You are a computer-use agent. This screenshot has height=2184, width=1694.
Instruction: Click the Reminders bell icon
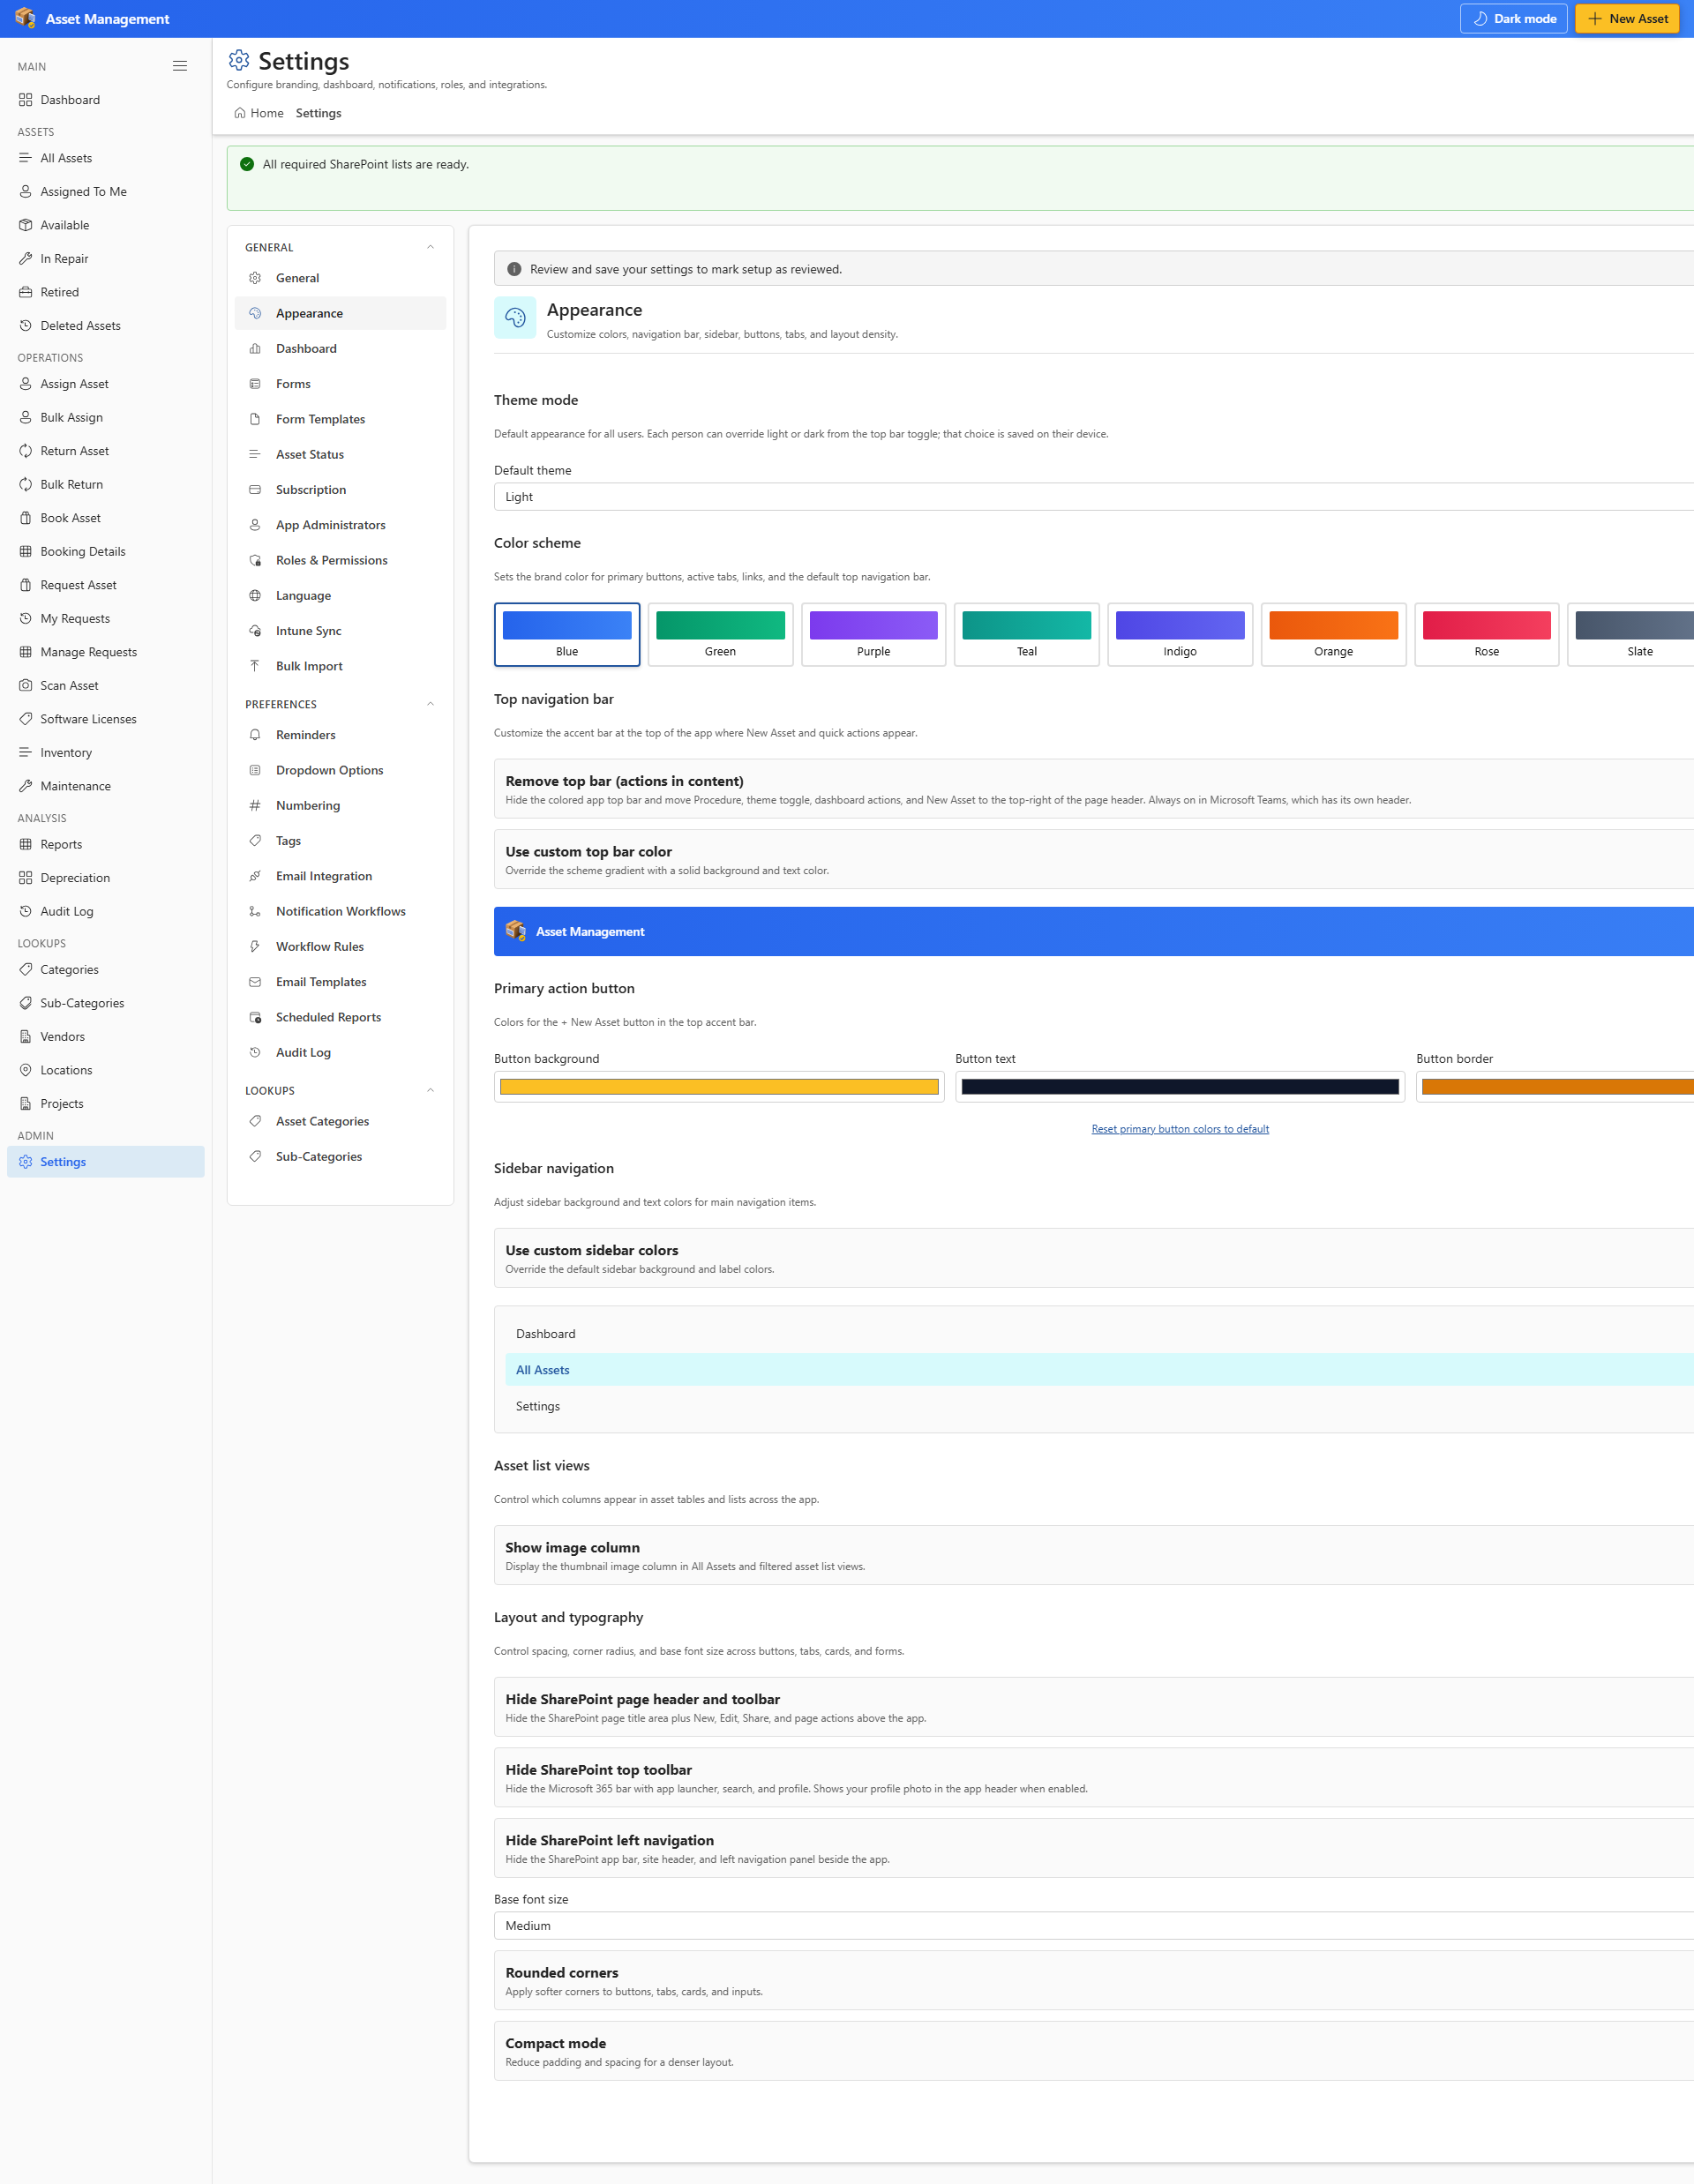tap(255, 734)
